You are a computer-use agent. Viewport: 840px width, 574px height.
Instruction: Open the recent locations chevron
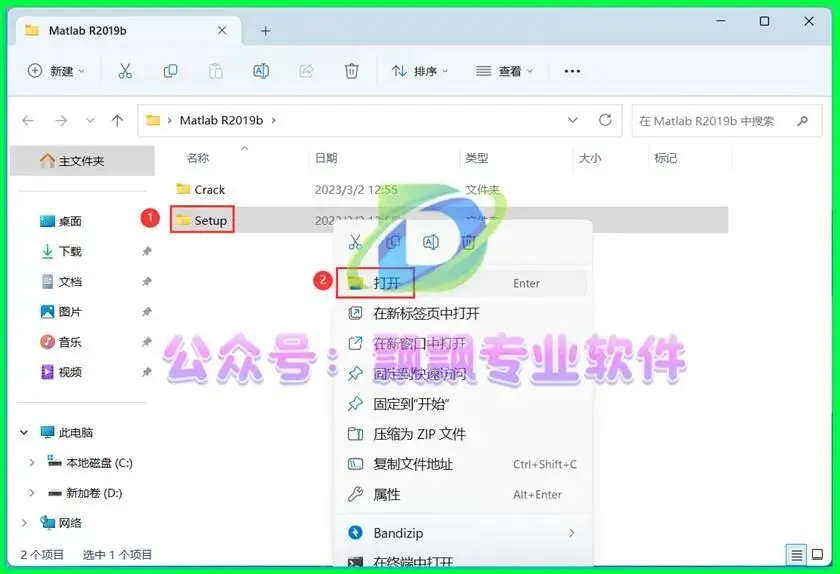tap(90, 121)
